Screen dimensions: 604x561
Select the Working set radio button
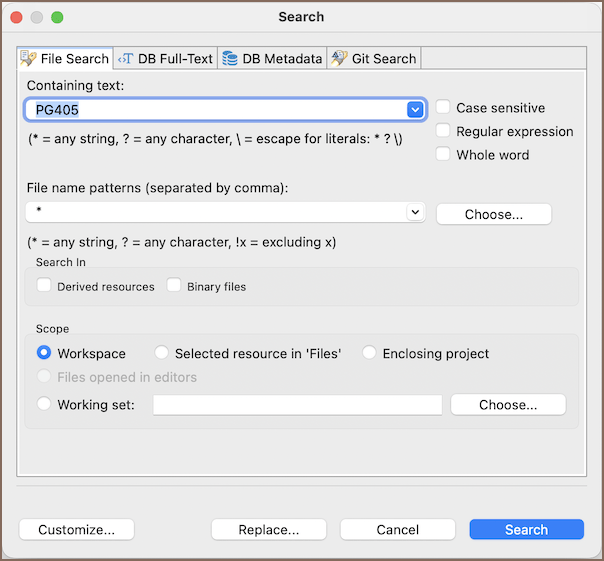pyautogui.click(x=44, y=404)
